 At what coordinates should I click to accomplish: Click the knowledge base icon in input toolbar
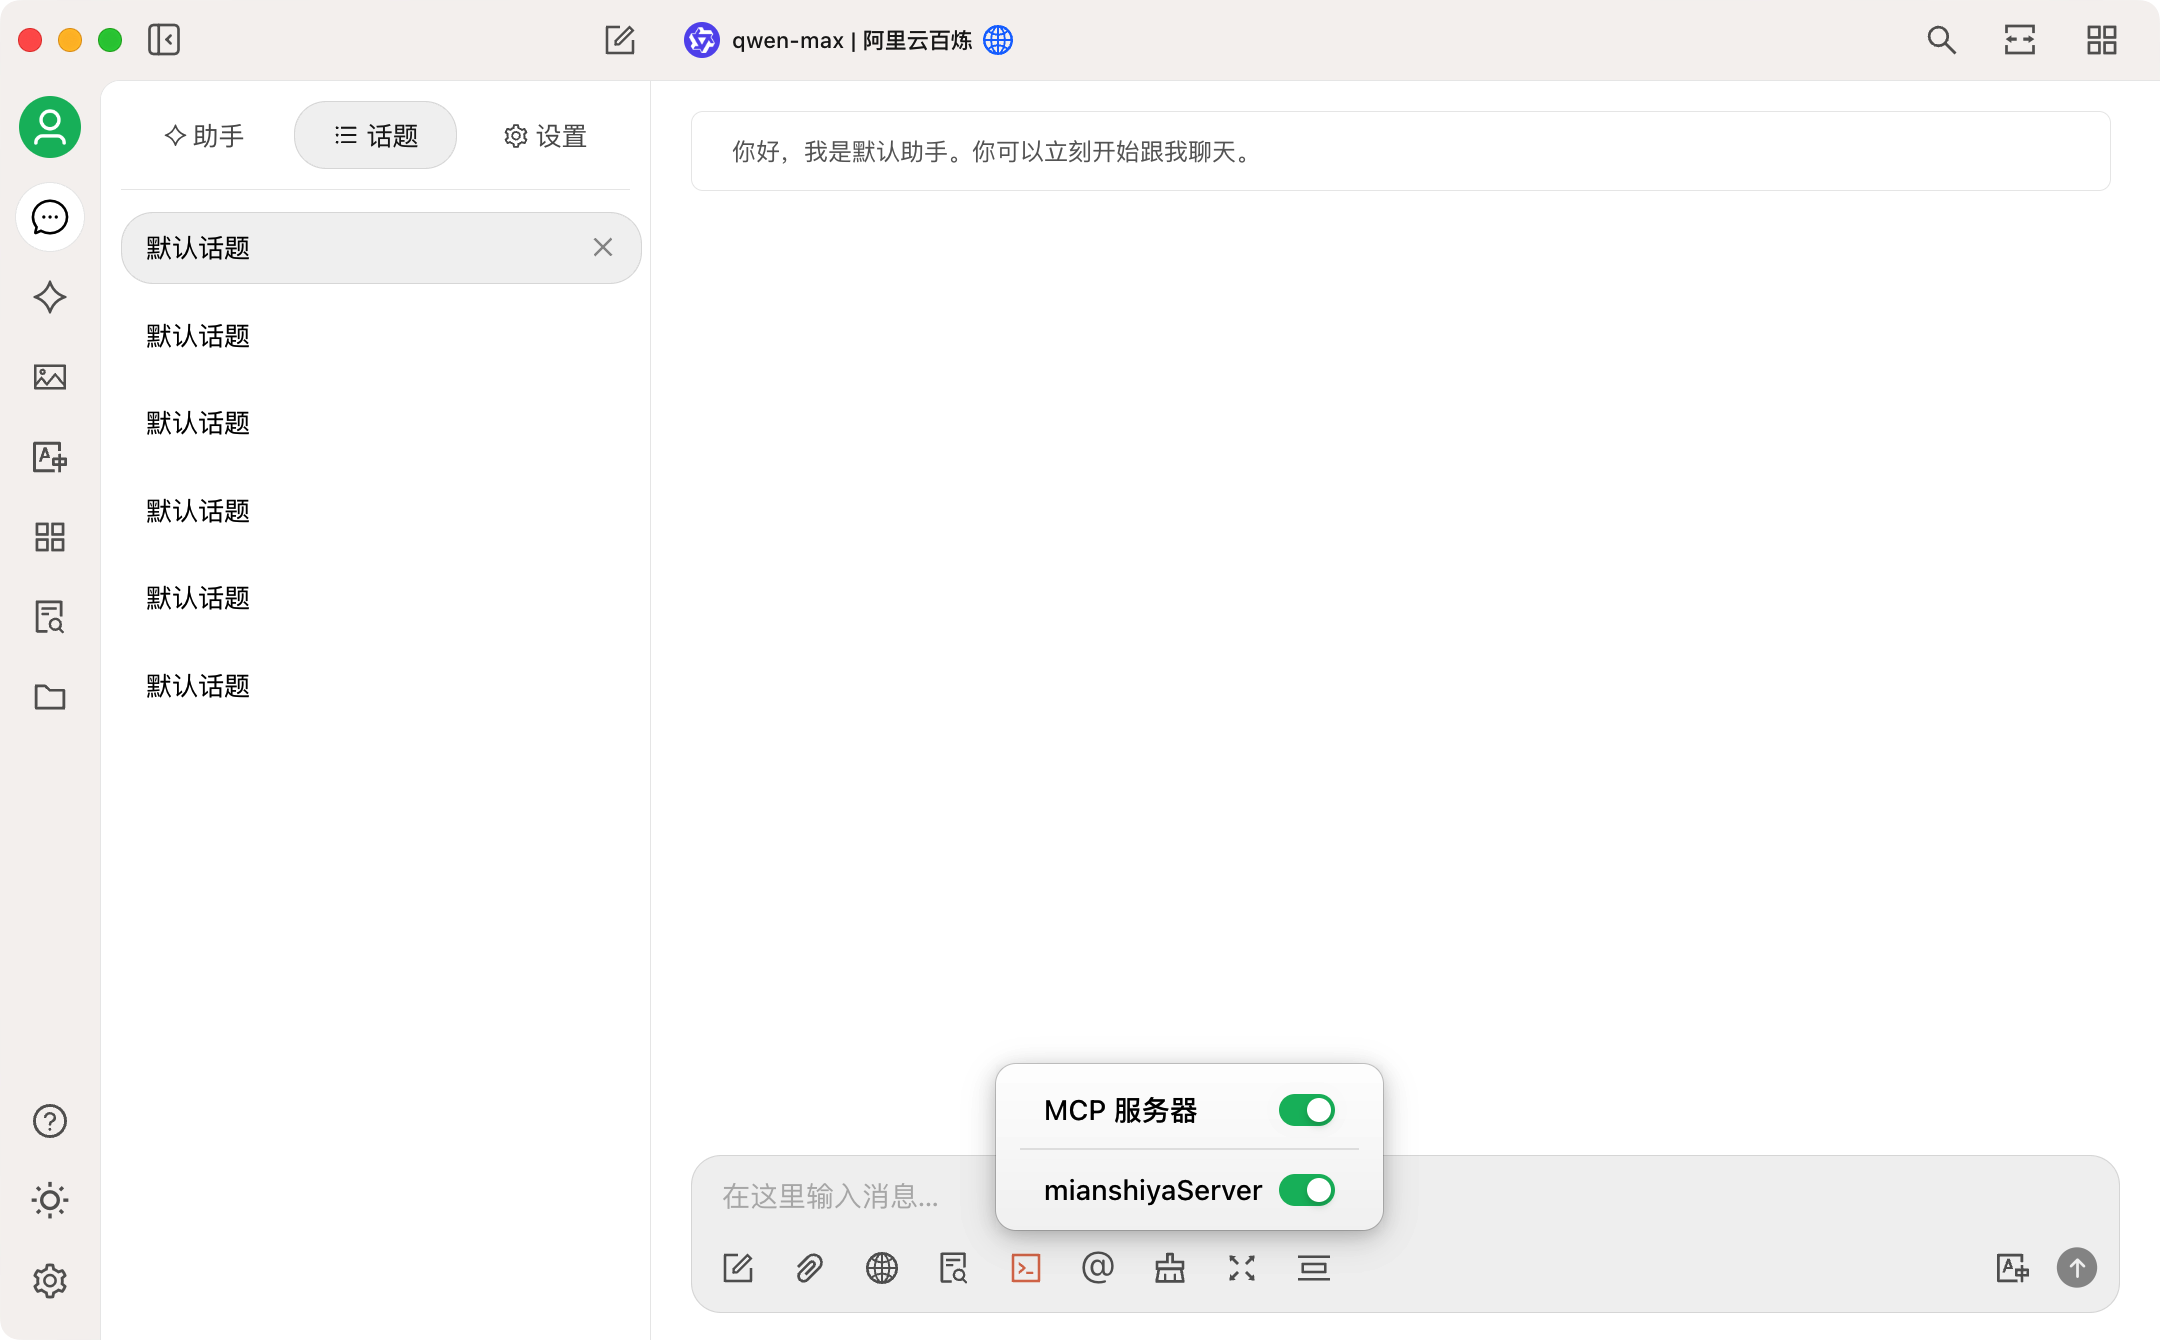point(953,1268)
